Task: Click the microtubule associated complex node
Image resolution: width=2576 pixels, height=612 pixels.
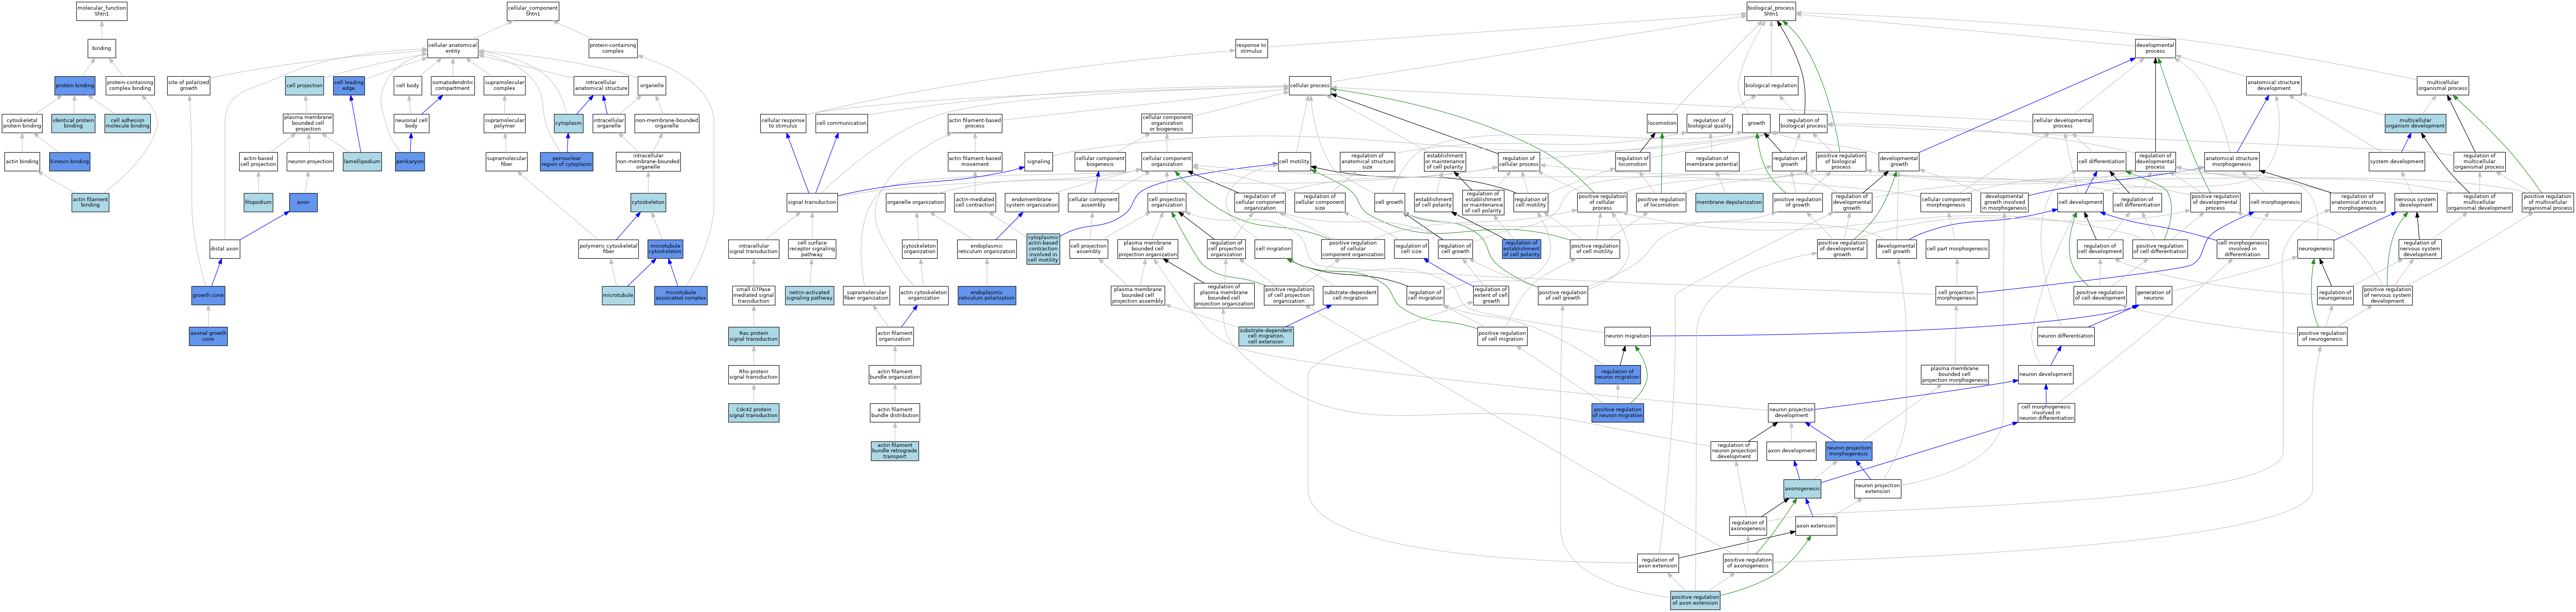Action: [681, 295]
